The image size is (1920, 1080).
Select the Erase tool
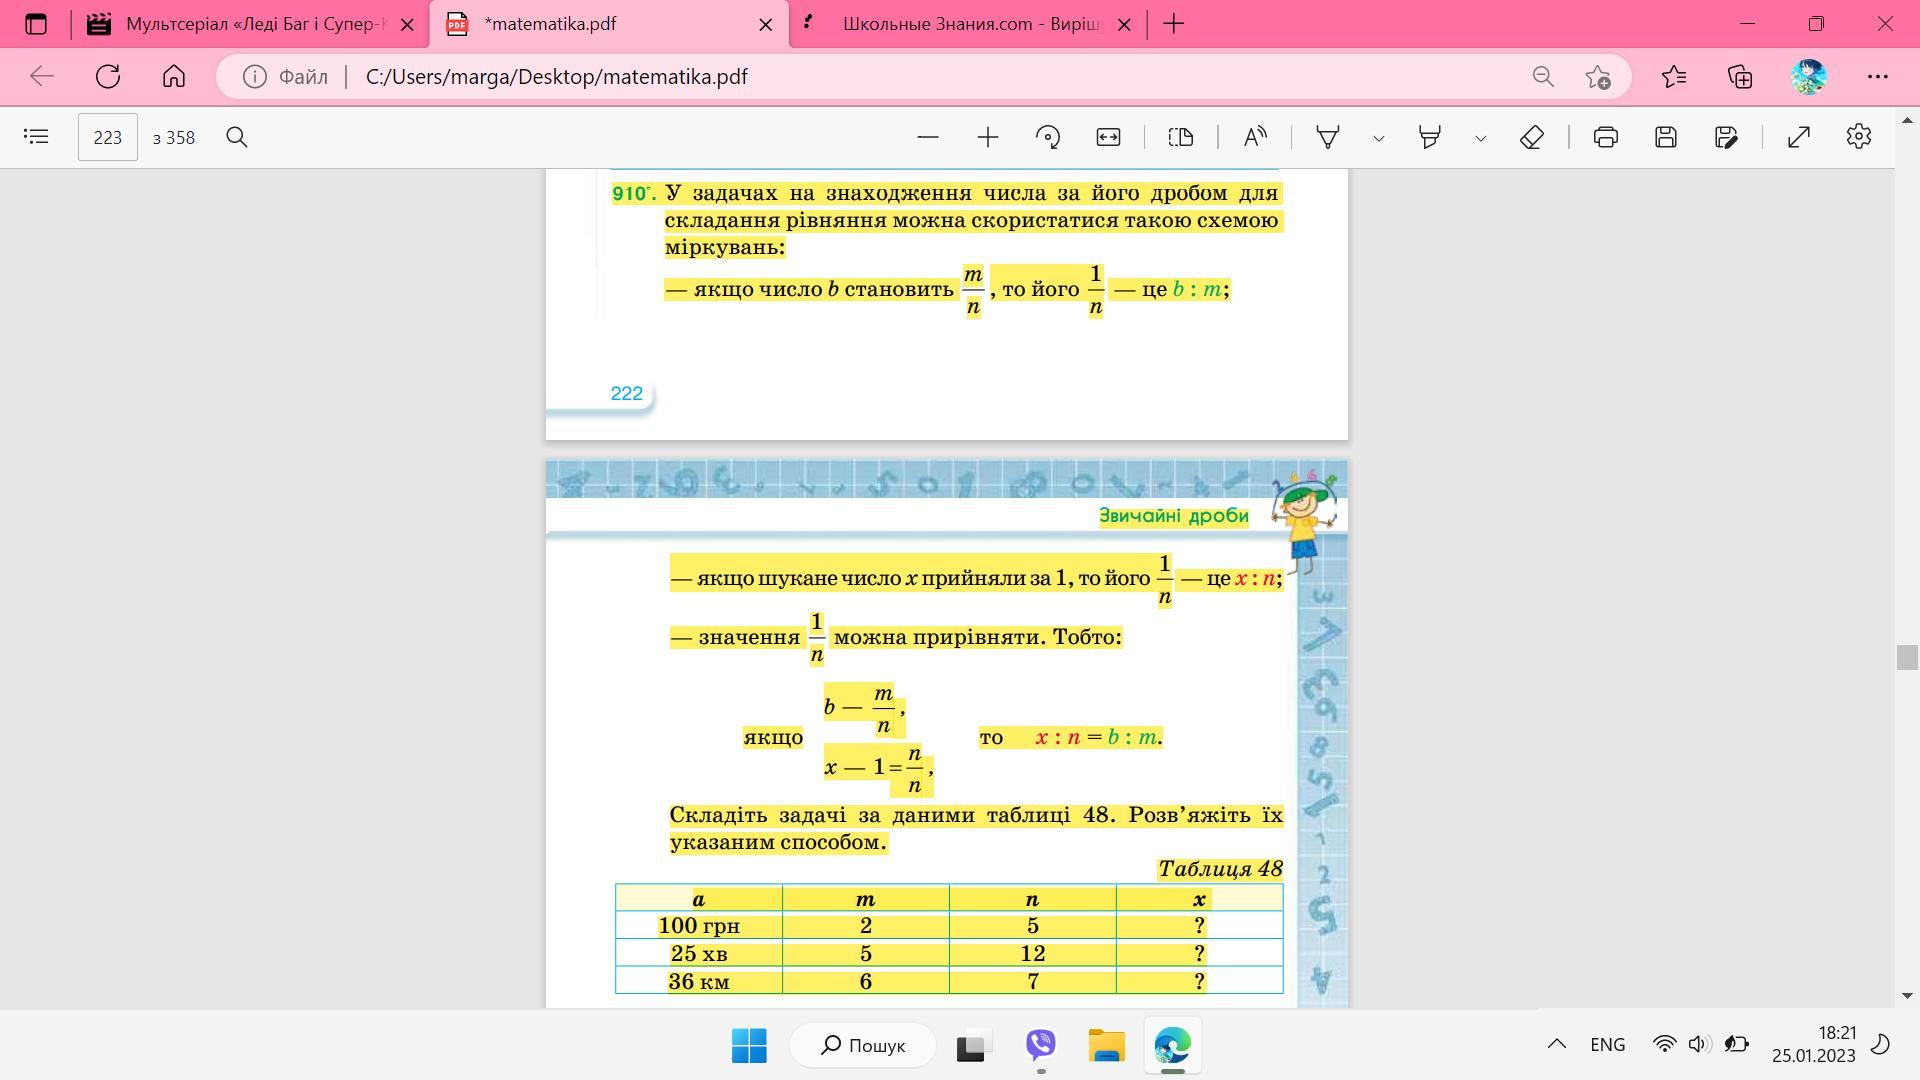coord(1532,137)
